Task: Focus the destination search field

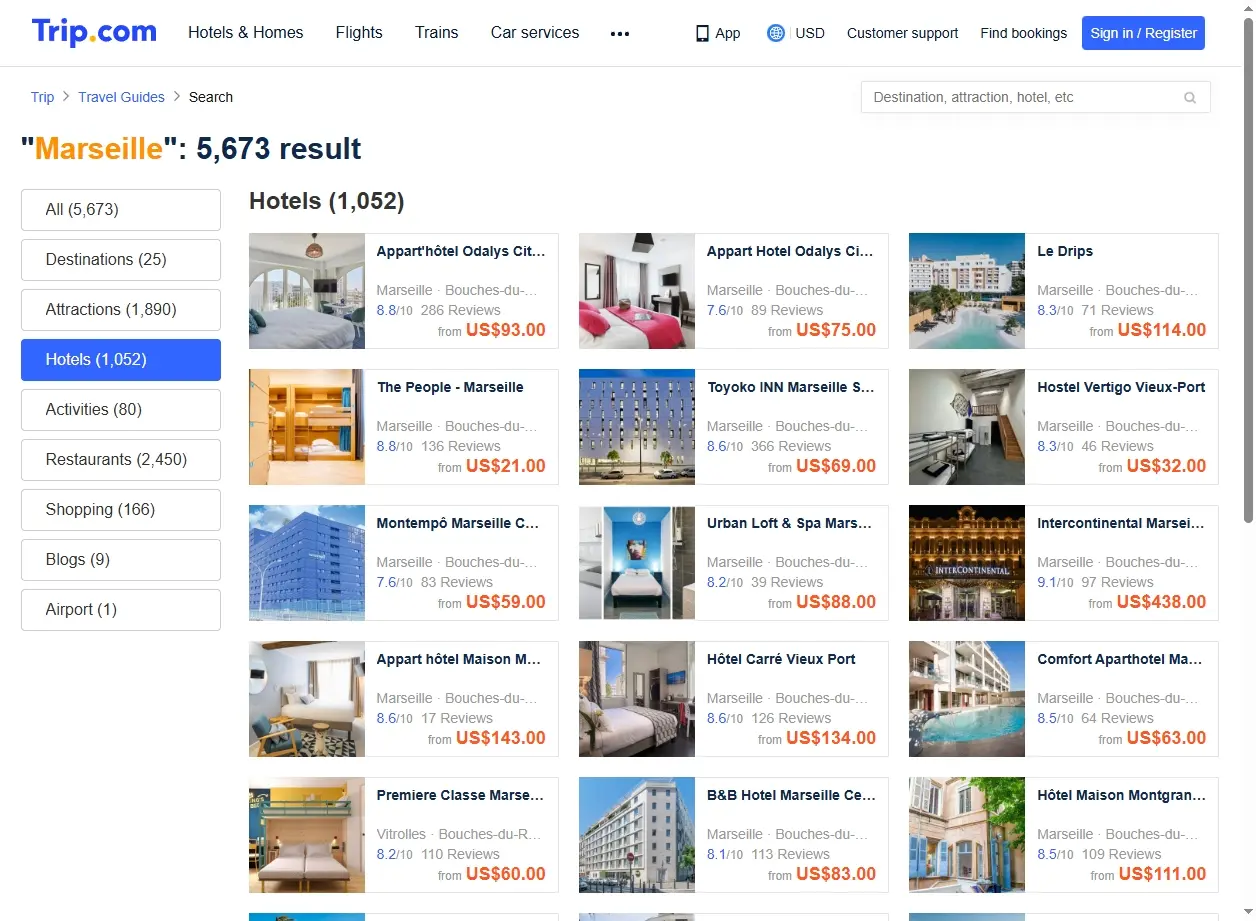Action: (x=1036, y=97)
